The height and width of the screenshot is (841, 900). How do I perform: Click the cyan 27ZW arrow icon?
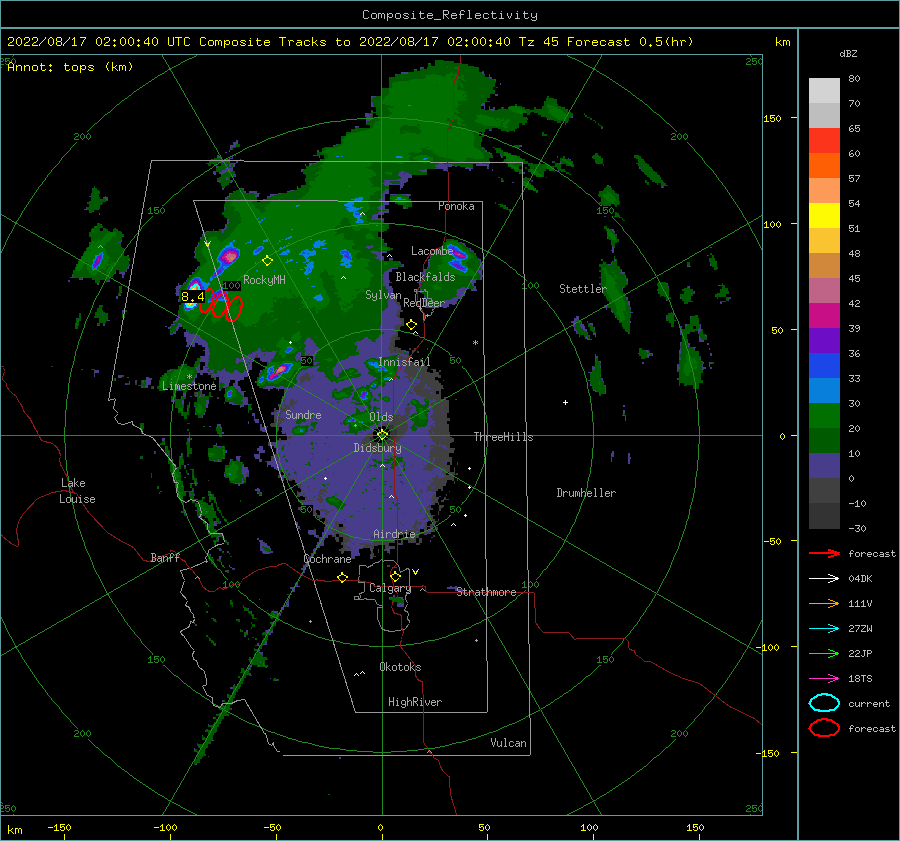(x=824, y=629)
